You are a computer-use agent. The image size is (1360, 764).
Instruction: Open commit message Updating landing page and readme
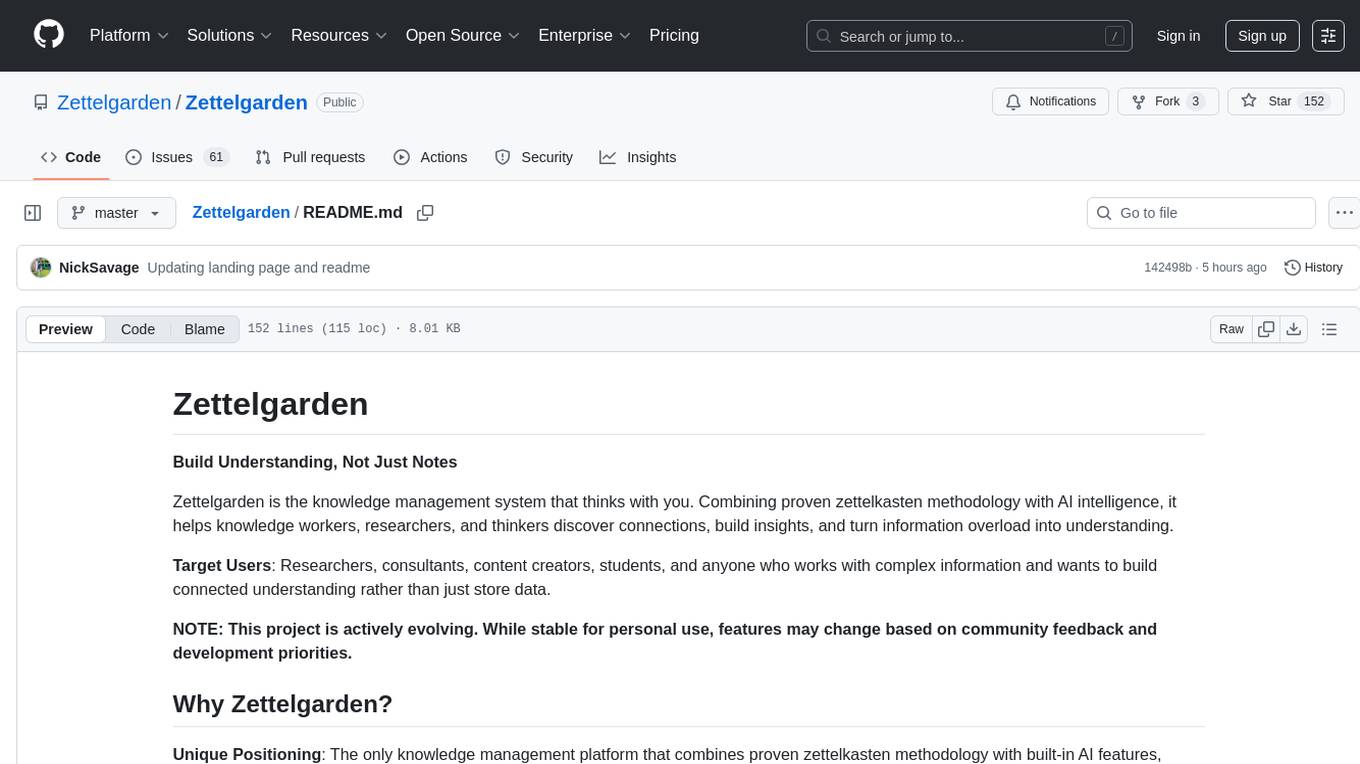point(259,267)
